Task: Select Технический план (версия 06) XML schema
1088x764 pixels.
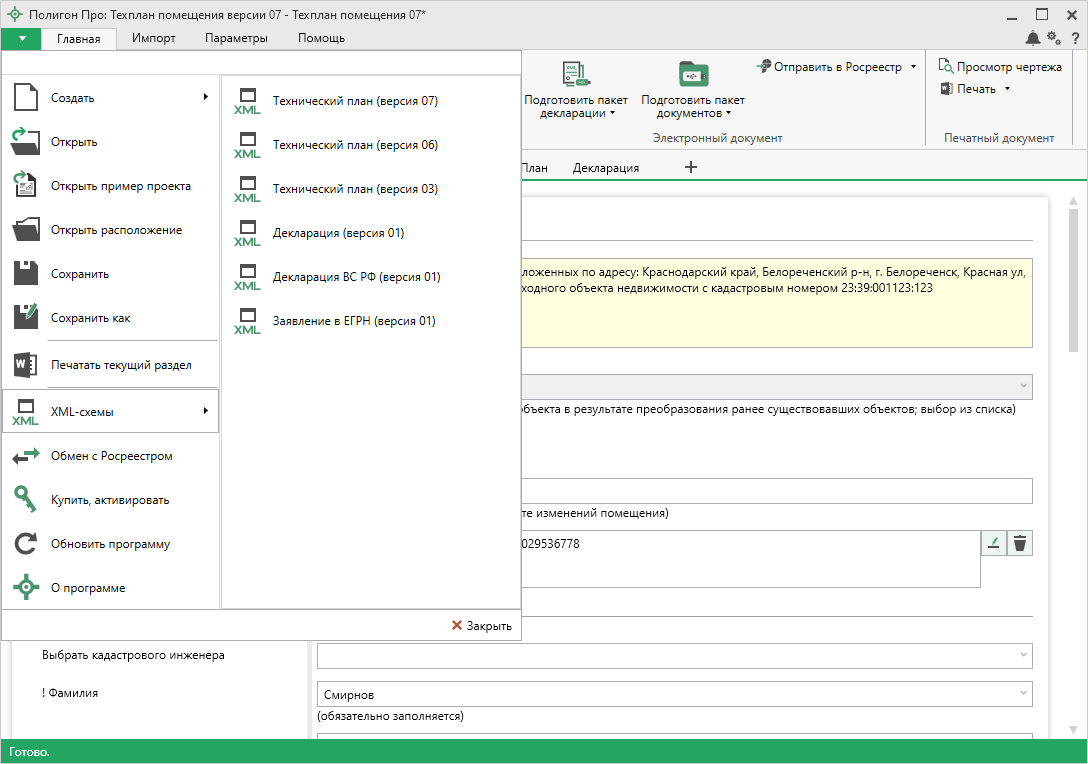Action: click(x=355, y=145)
